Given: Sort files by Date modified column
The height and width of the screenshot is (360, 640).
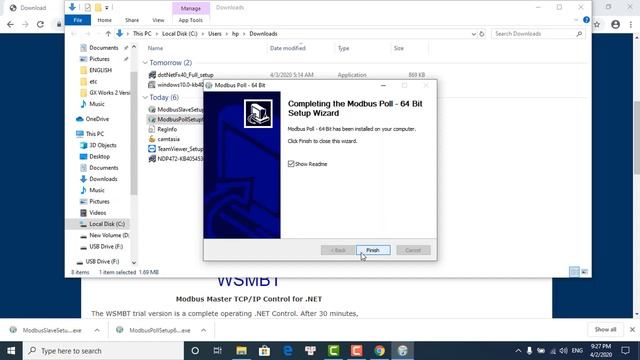Looking at the screenshot, I should tap(287, 48).
